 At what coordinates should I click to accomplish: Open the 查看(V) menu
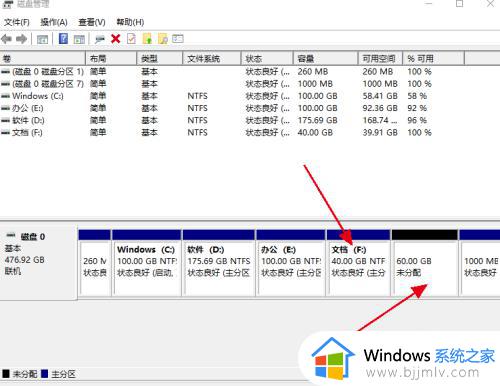[x=92, y=22]
